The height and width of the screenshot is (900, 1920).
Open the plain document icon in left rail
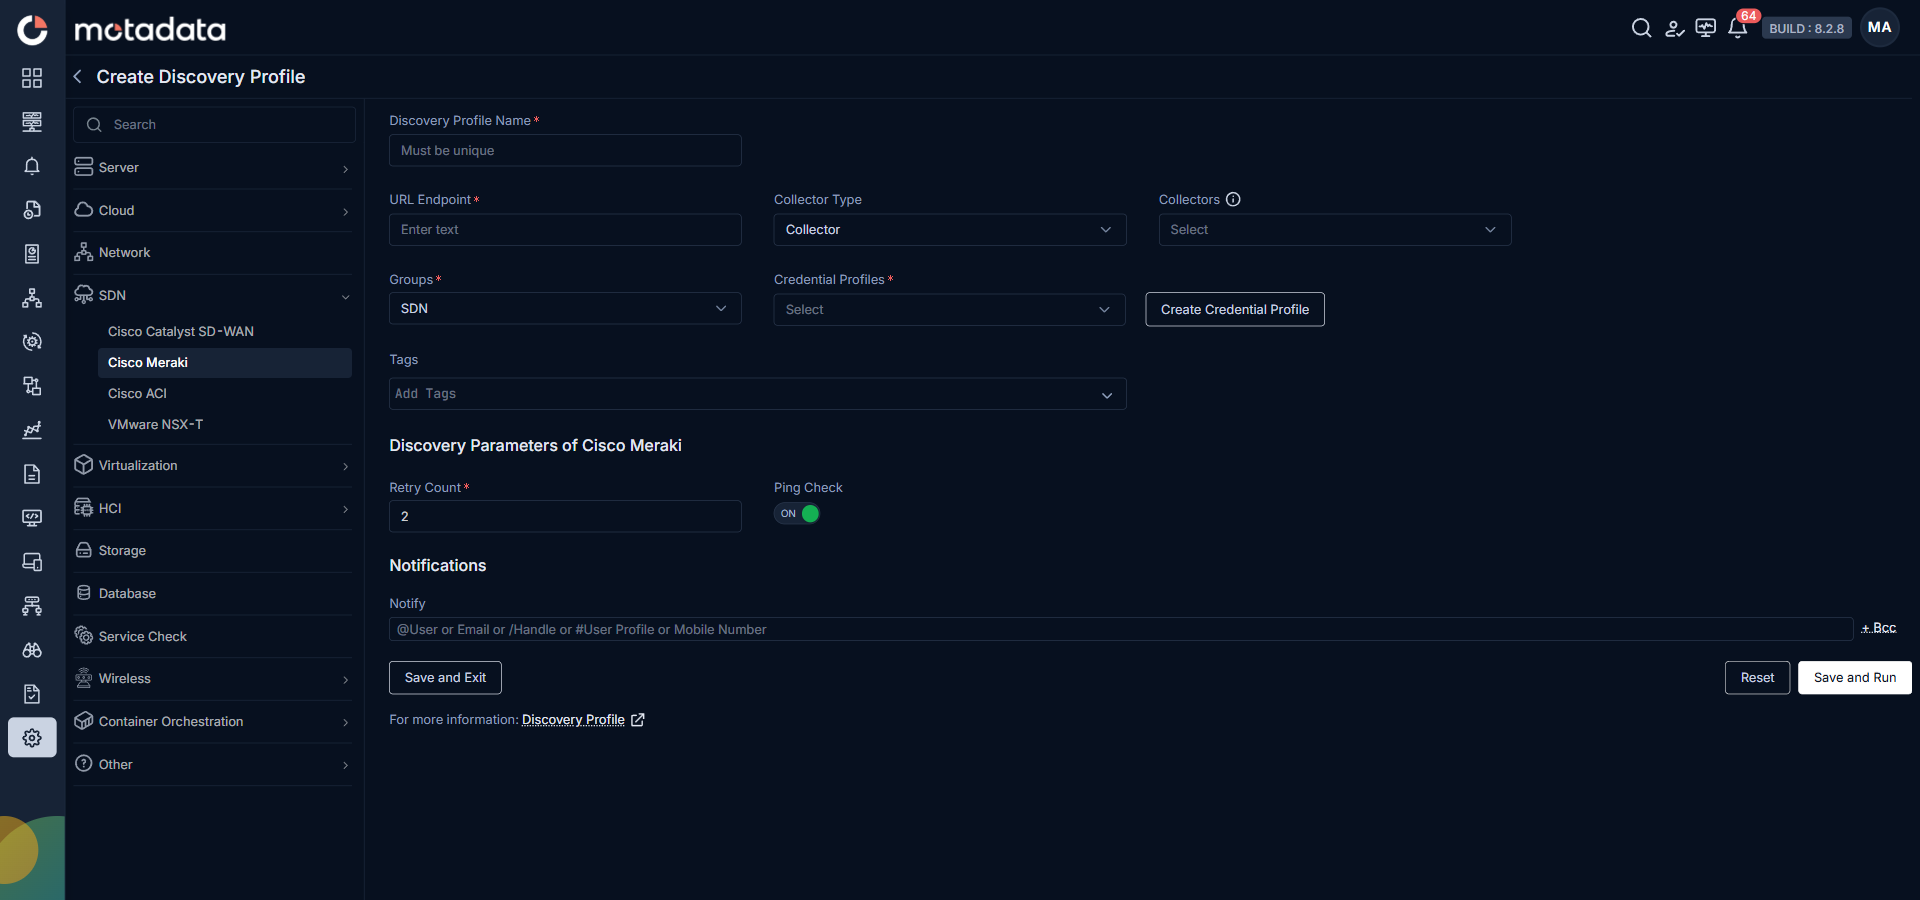pyautogui.click(x=32, y=474)
